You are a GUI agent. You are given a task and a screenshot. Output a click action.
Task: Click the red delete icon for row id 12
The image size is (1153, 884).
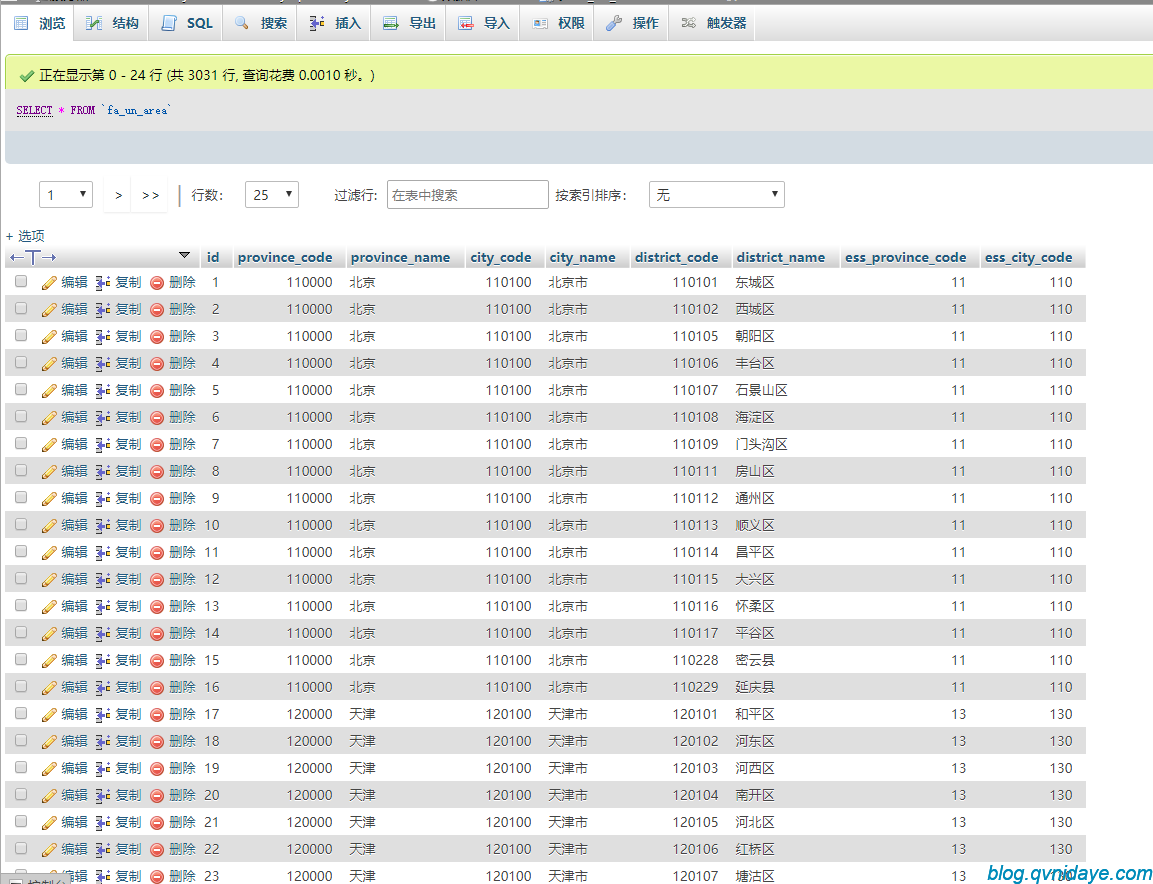157,580
